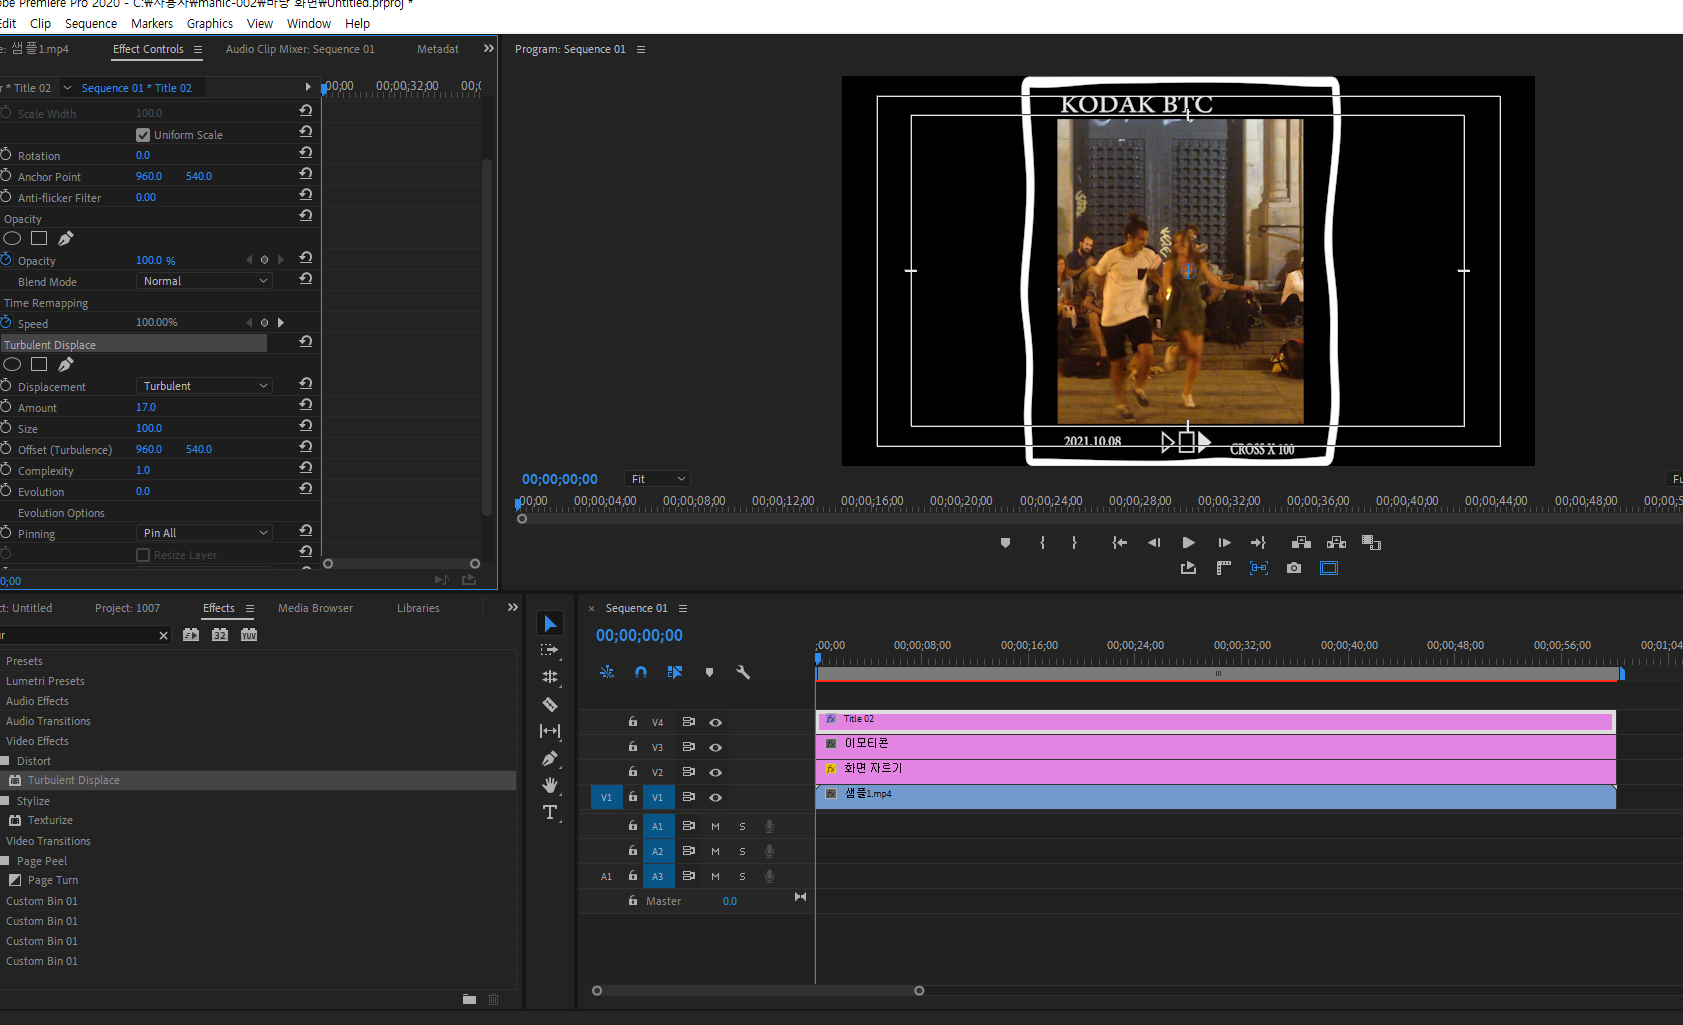The height and width of the screenshot is (1025, 1683).
Task: Mute audio track A1
Action: [715, 826]
